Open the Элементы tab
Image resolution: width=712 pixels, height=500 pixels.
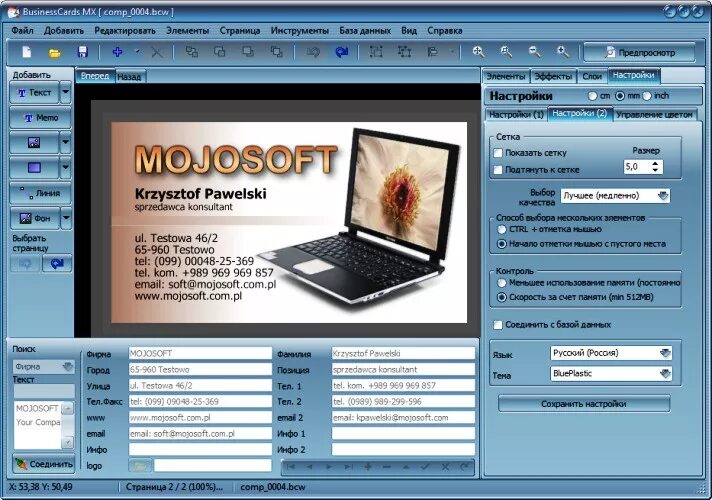click(505, 76)
